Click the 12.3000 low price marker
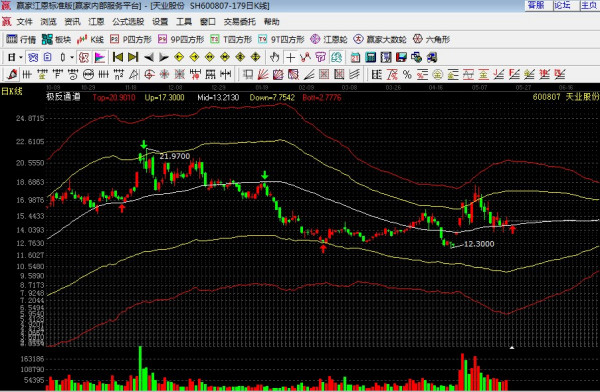The height and width of the screenshot is (392, 600). point(479,244)
